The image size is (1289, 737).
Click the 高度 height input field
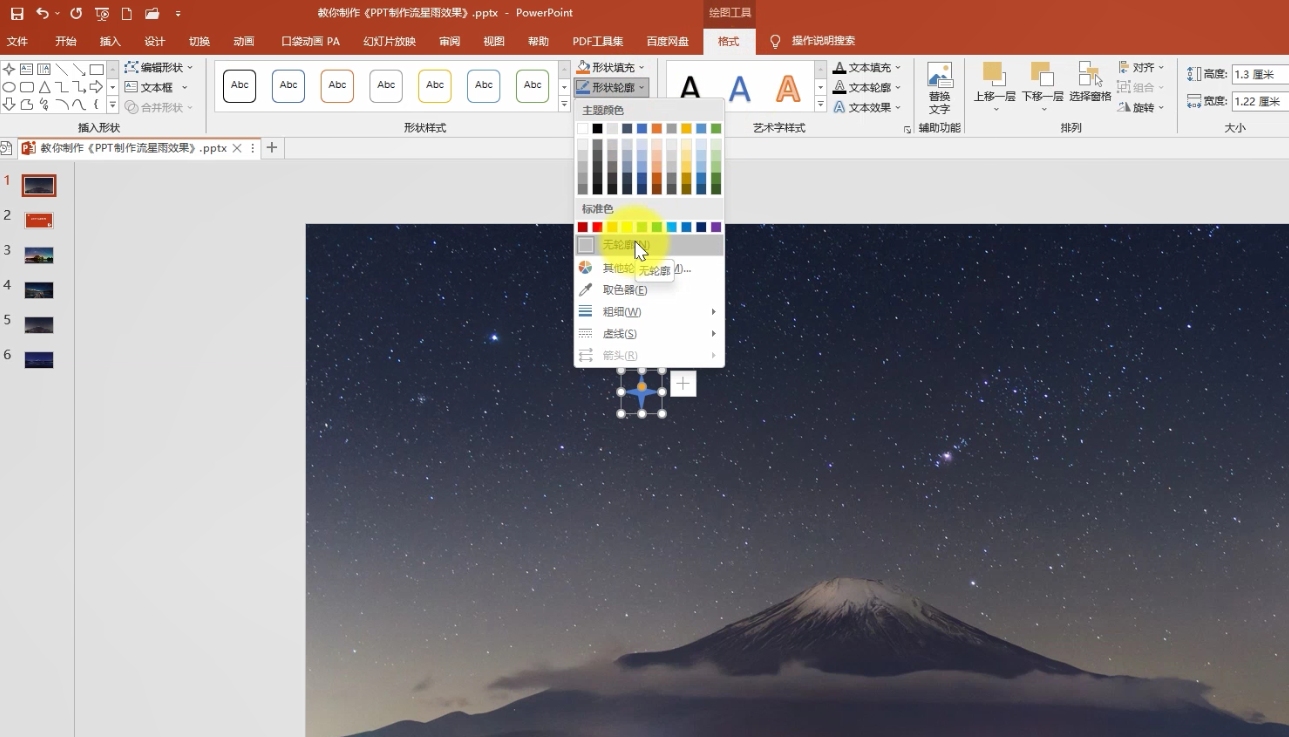pos(1260,74)
